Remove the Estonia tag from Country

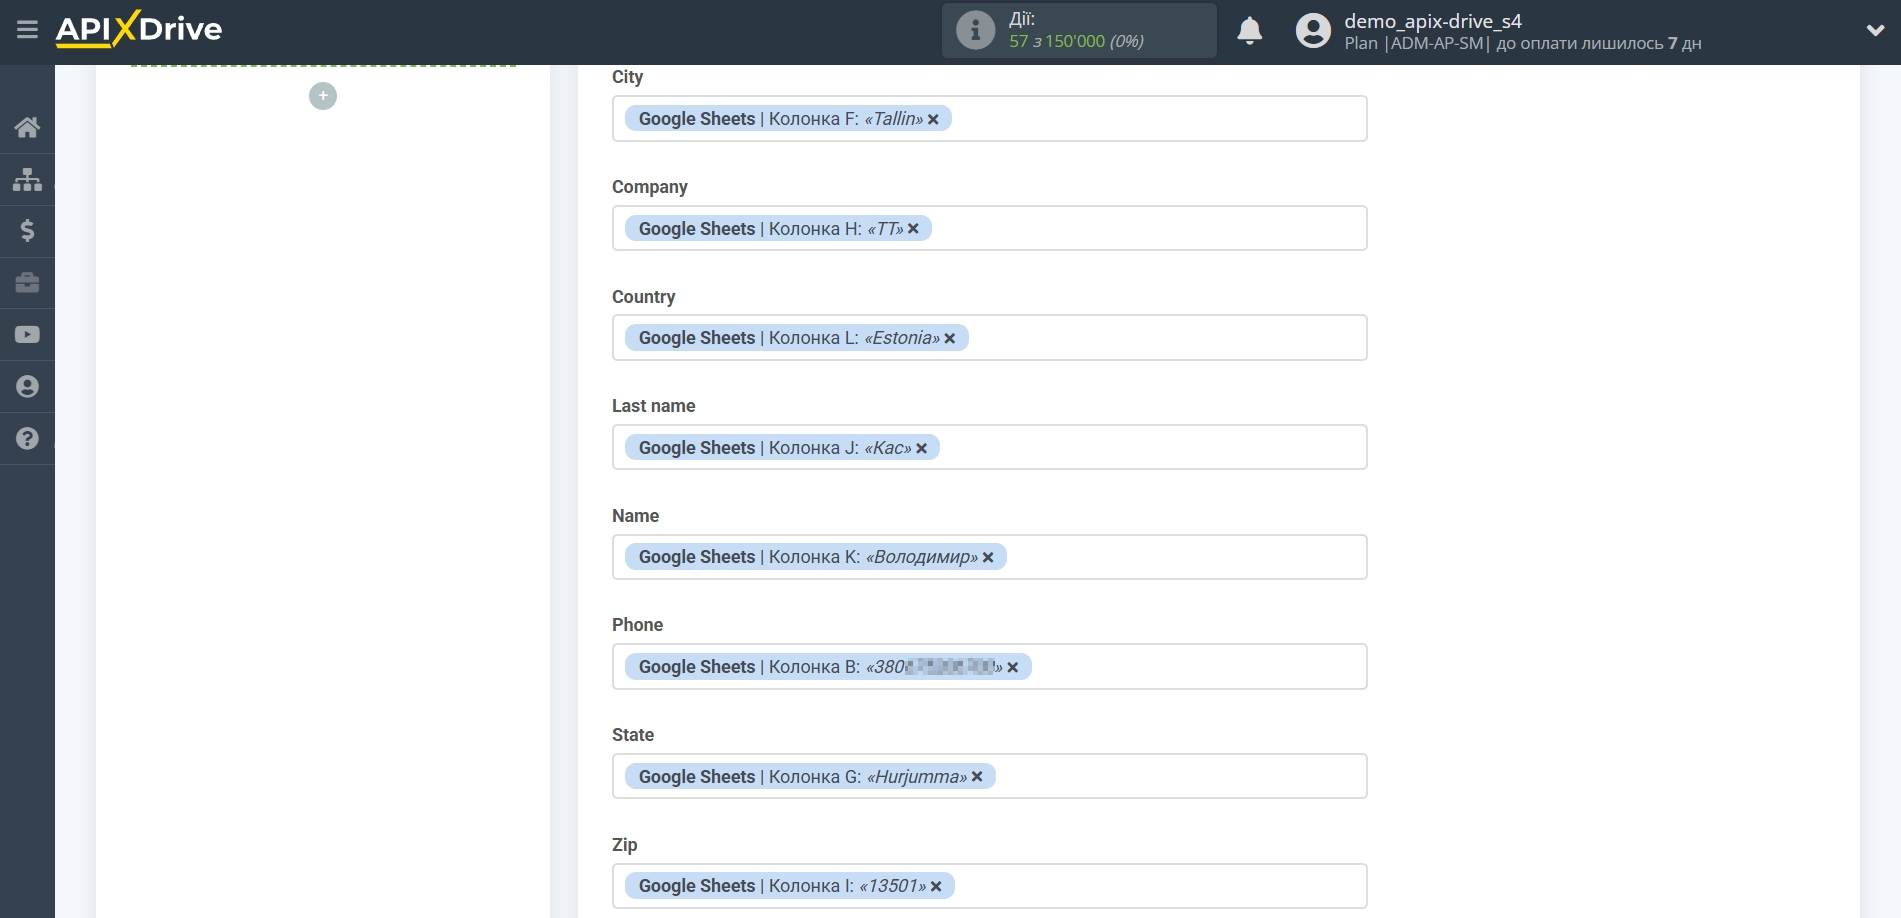tap(950, 339)
